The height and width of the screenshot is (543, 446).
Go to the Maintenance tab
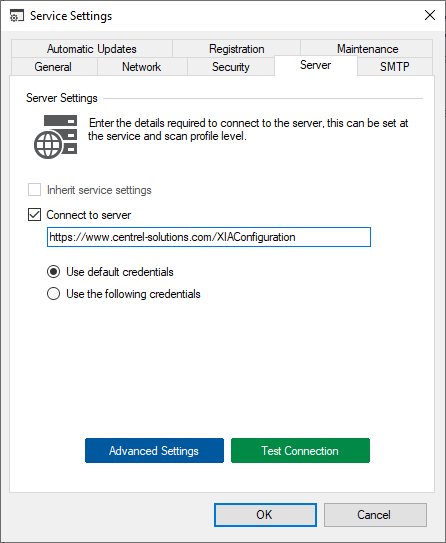[367, 48]
